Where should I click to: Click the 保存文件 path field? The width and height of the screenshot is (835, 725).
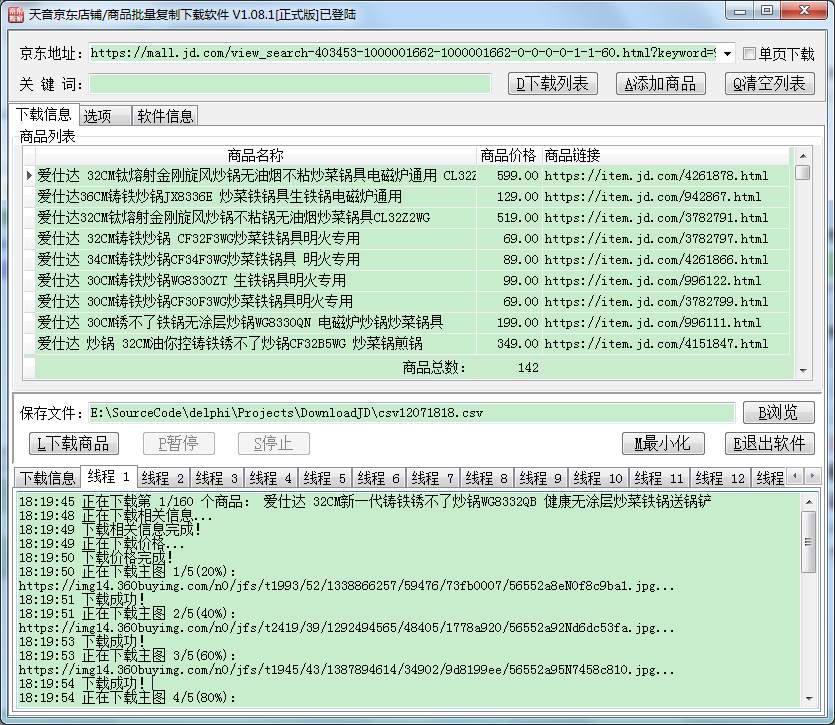point(410,412)
